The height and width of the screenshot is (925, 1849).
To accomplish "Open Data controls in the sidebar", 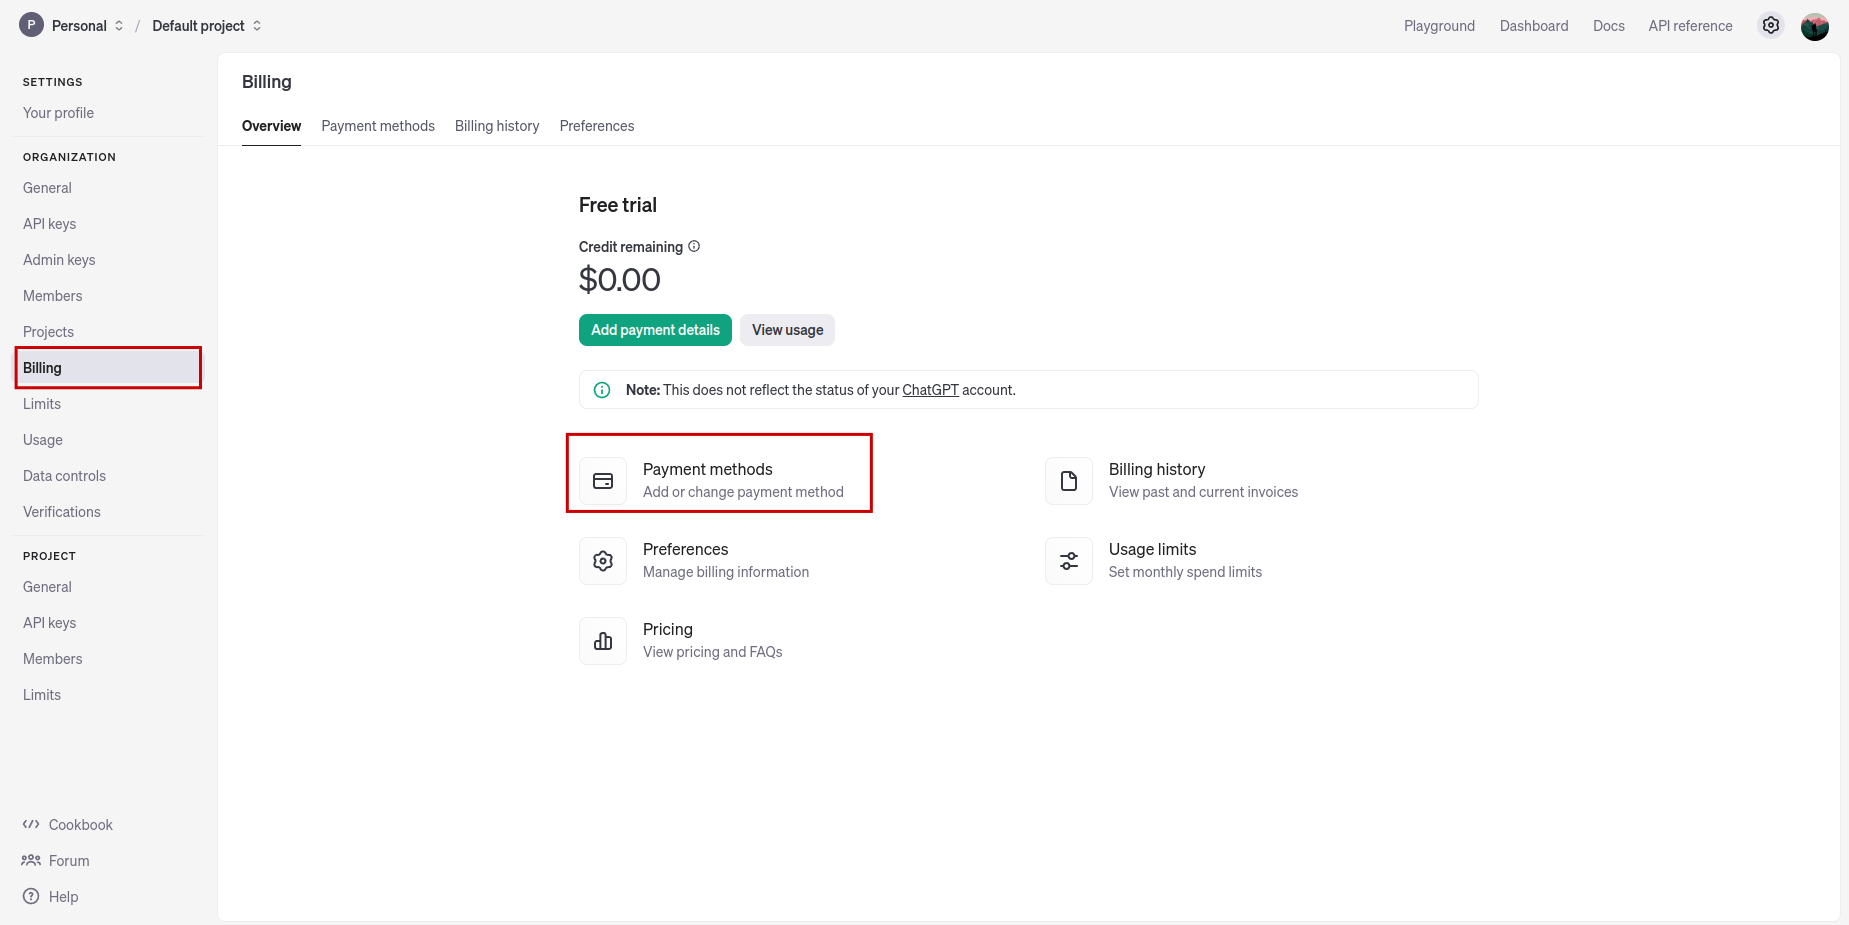I will (65, 476).
